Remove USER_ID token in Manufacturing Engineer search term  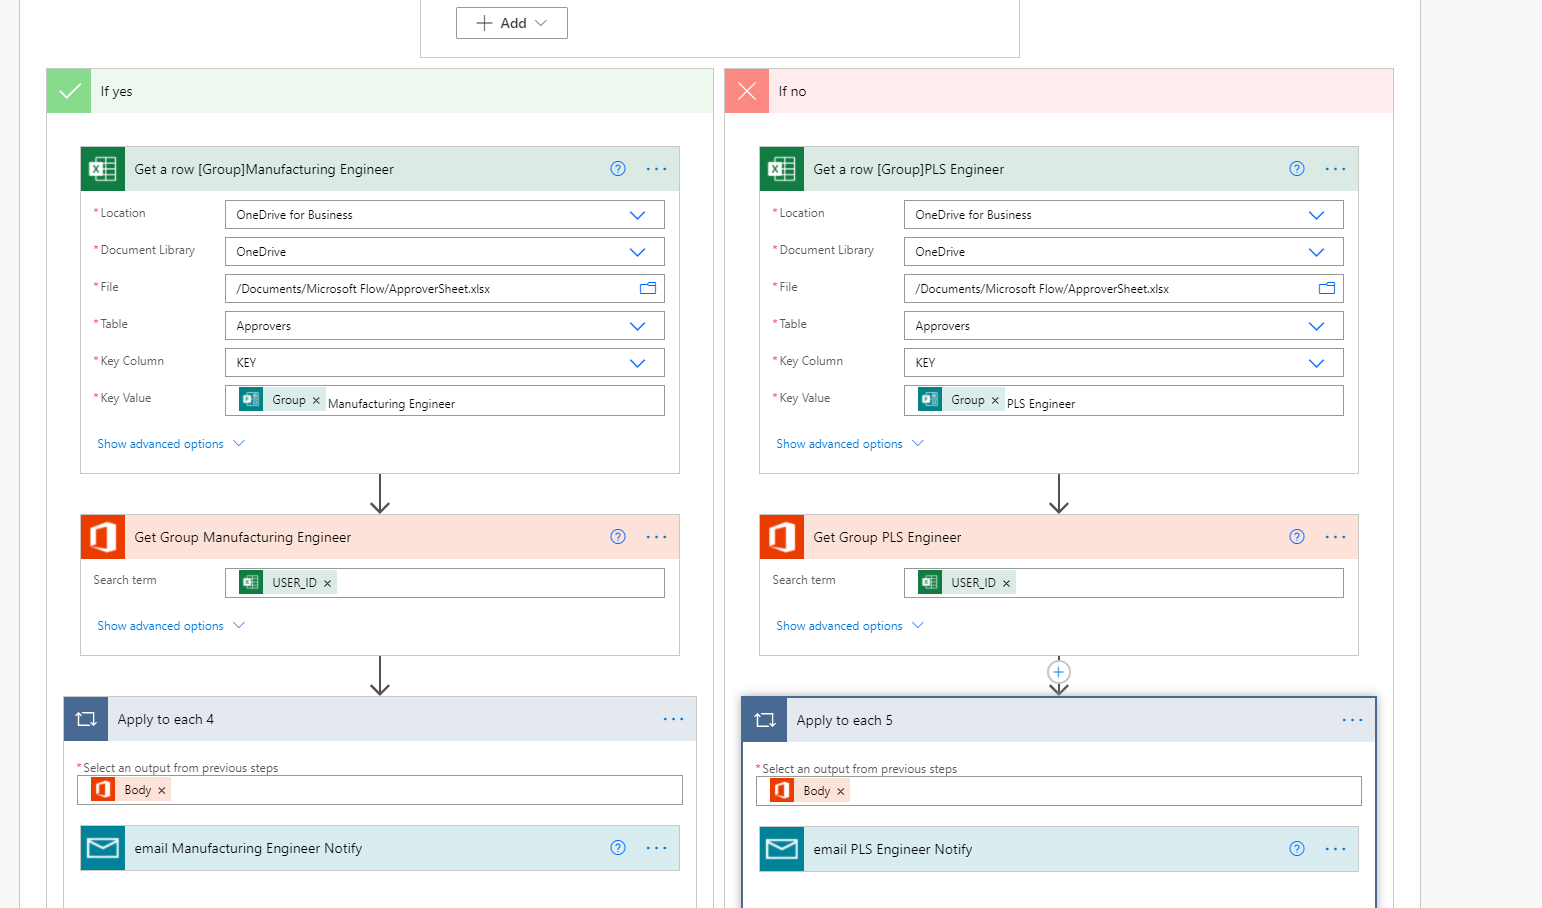(x=327, y=583)
